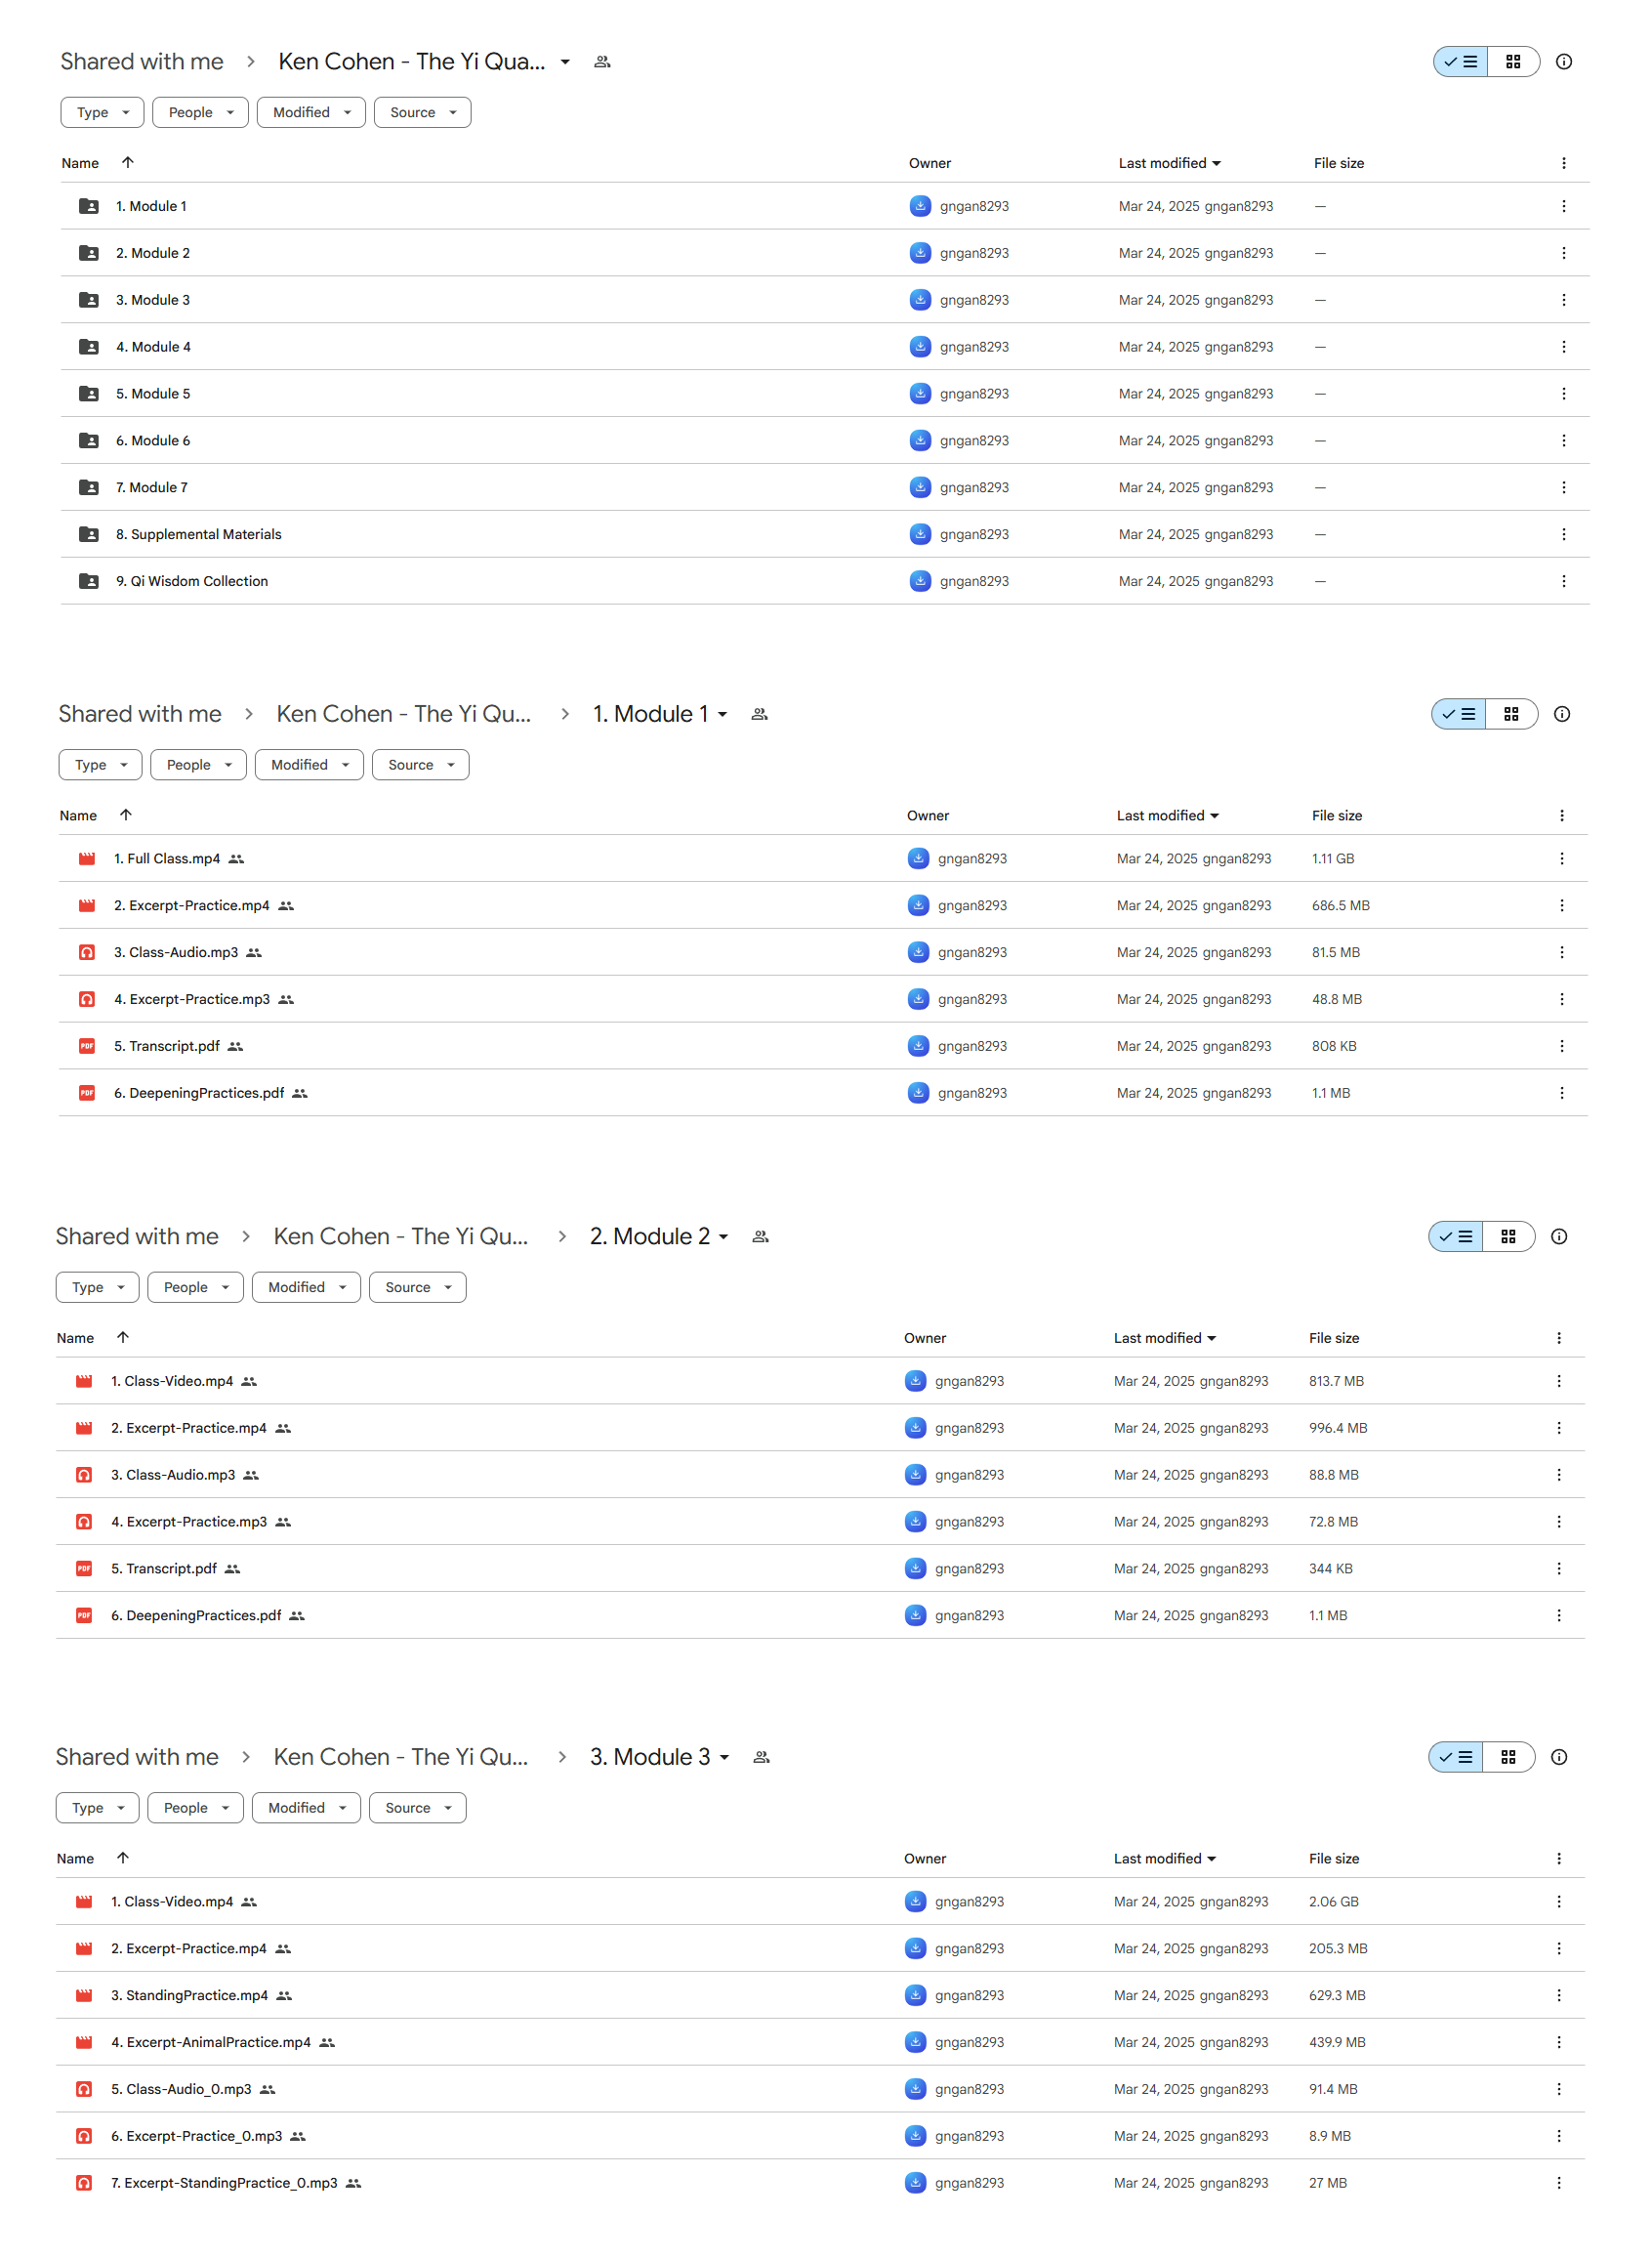This screenshot has width=1652, height=2258.
Task: Select 4. Excerpt-Practice.mp3 in Module 2
Action: [x=820, y=1522]
